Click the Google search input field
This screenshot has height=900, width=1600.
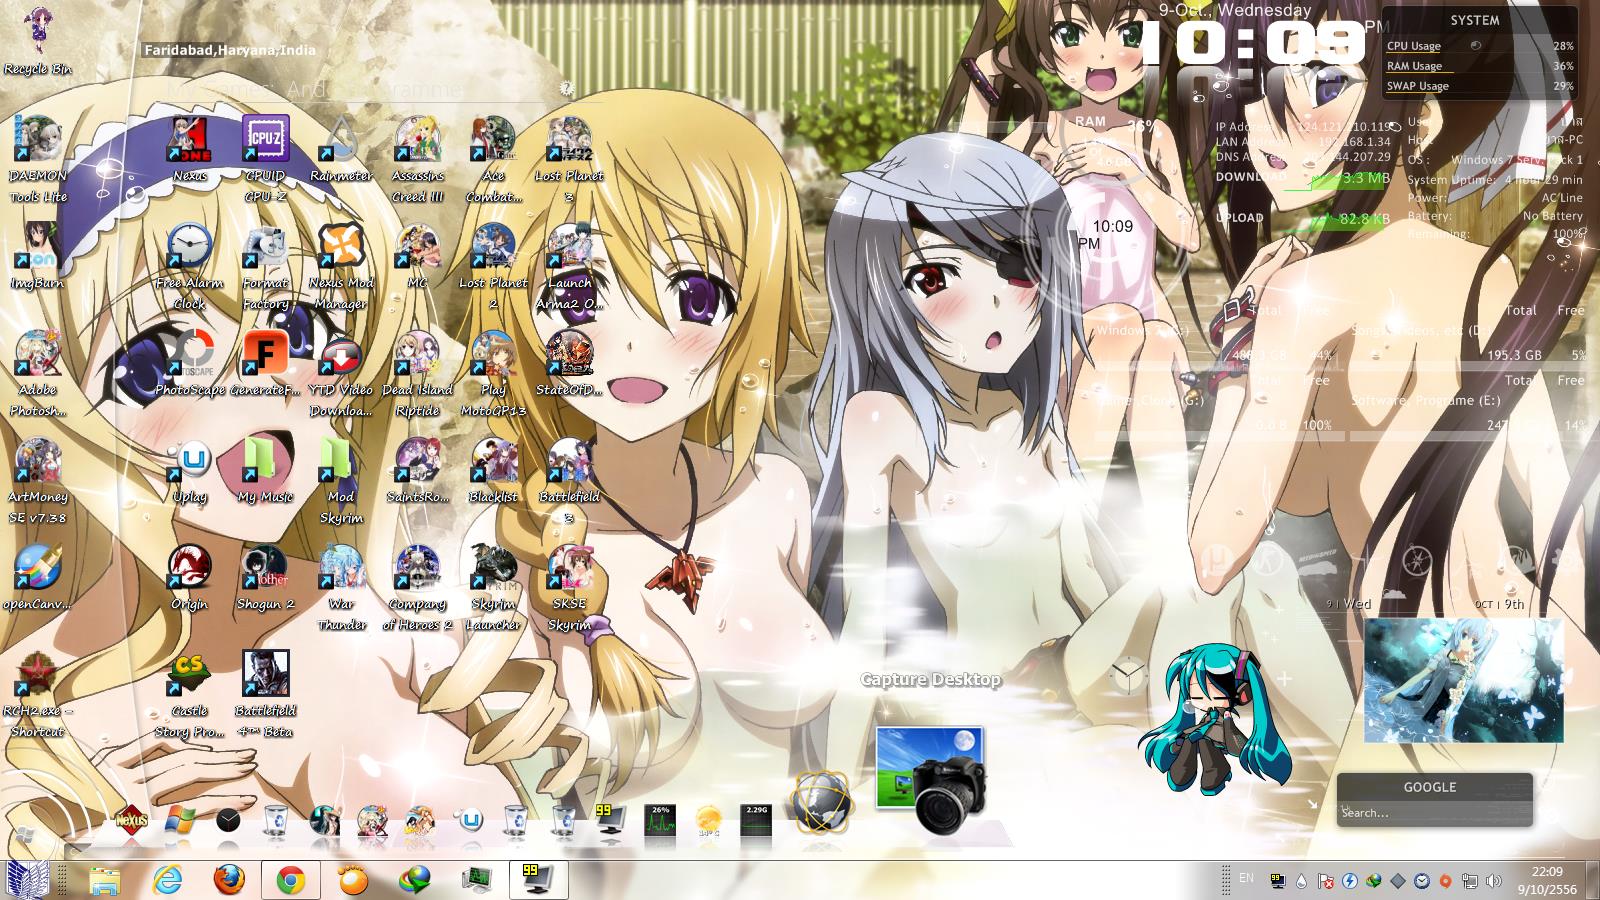[x=1433, y=813]
